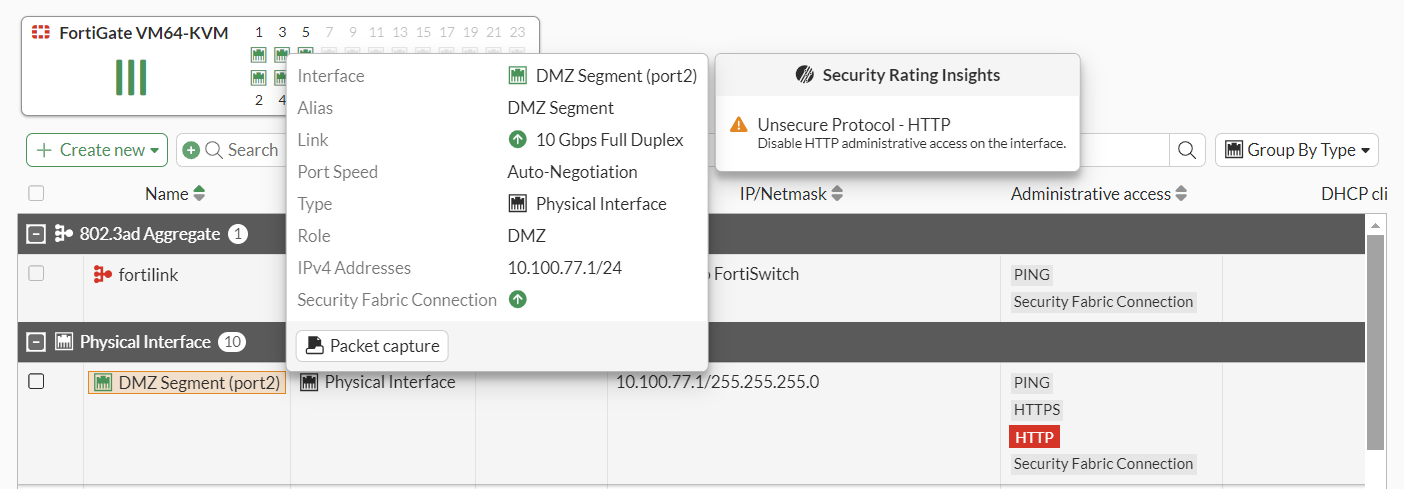Sort by Administrative access column
1404x489 pixels.
[x=1099, y=194]
